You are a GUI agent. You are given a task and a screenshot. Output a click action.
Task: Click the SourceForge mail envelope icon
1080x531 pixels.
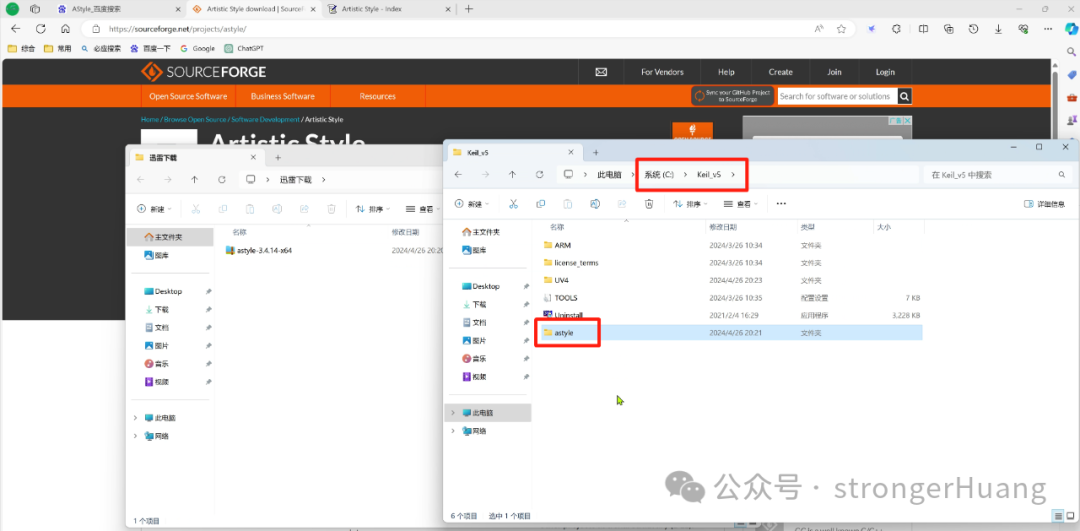[x=601, y=72]
